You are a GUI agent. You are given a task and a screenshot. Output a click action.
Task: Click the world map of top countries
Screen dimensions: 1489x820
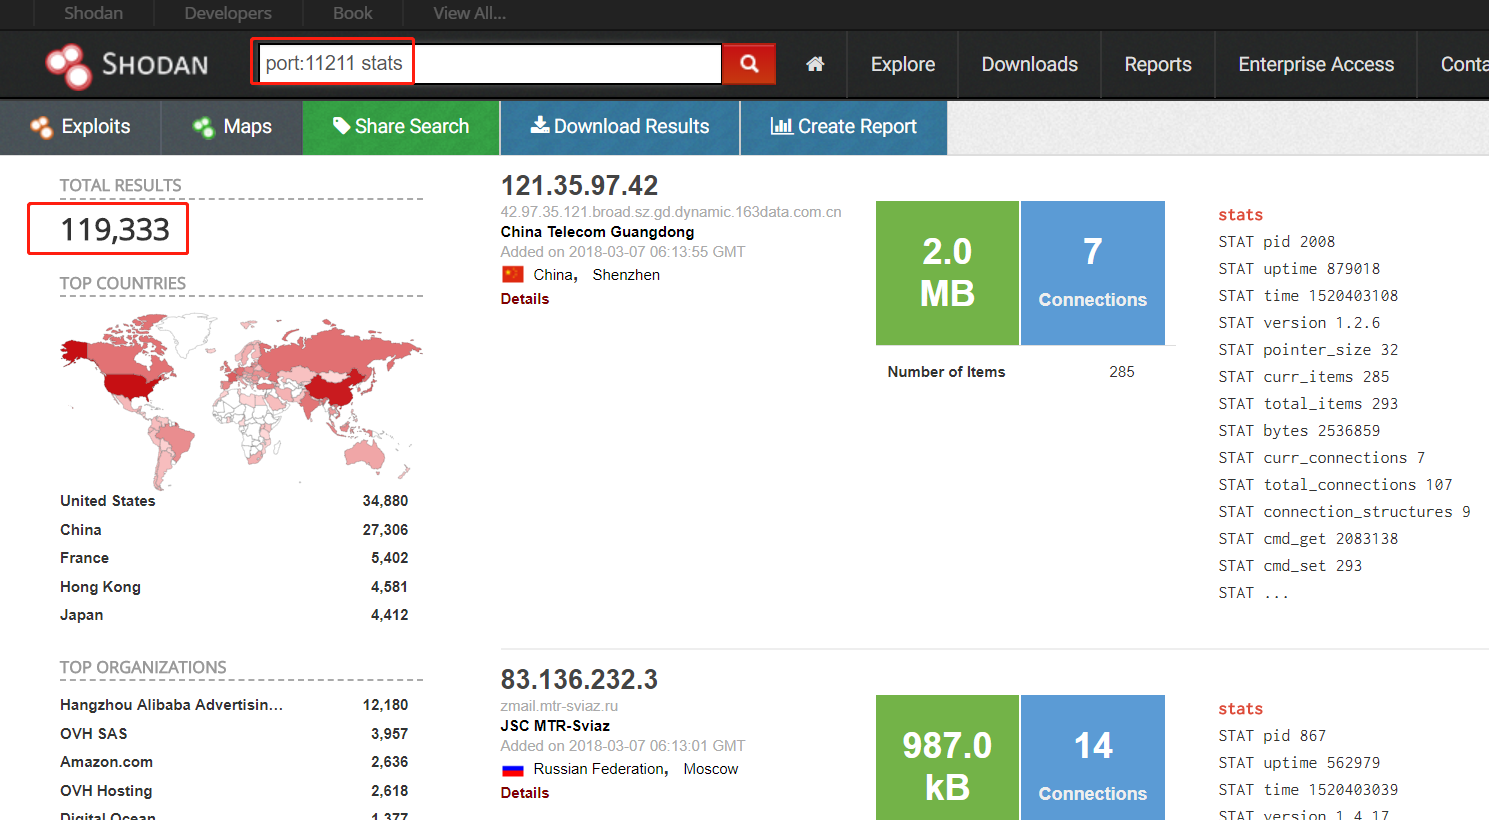click(x=241, y=400)
